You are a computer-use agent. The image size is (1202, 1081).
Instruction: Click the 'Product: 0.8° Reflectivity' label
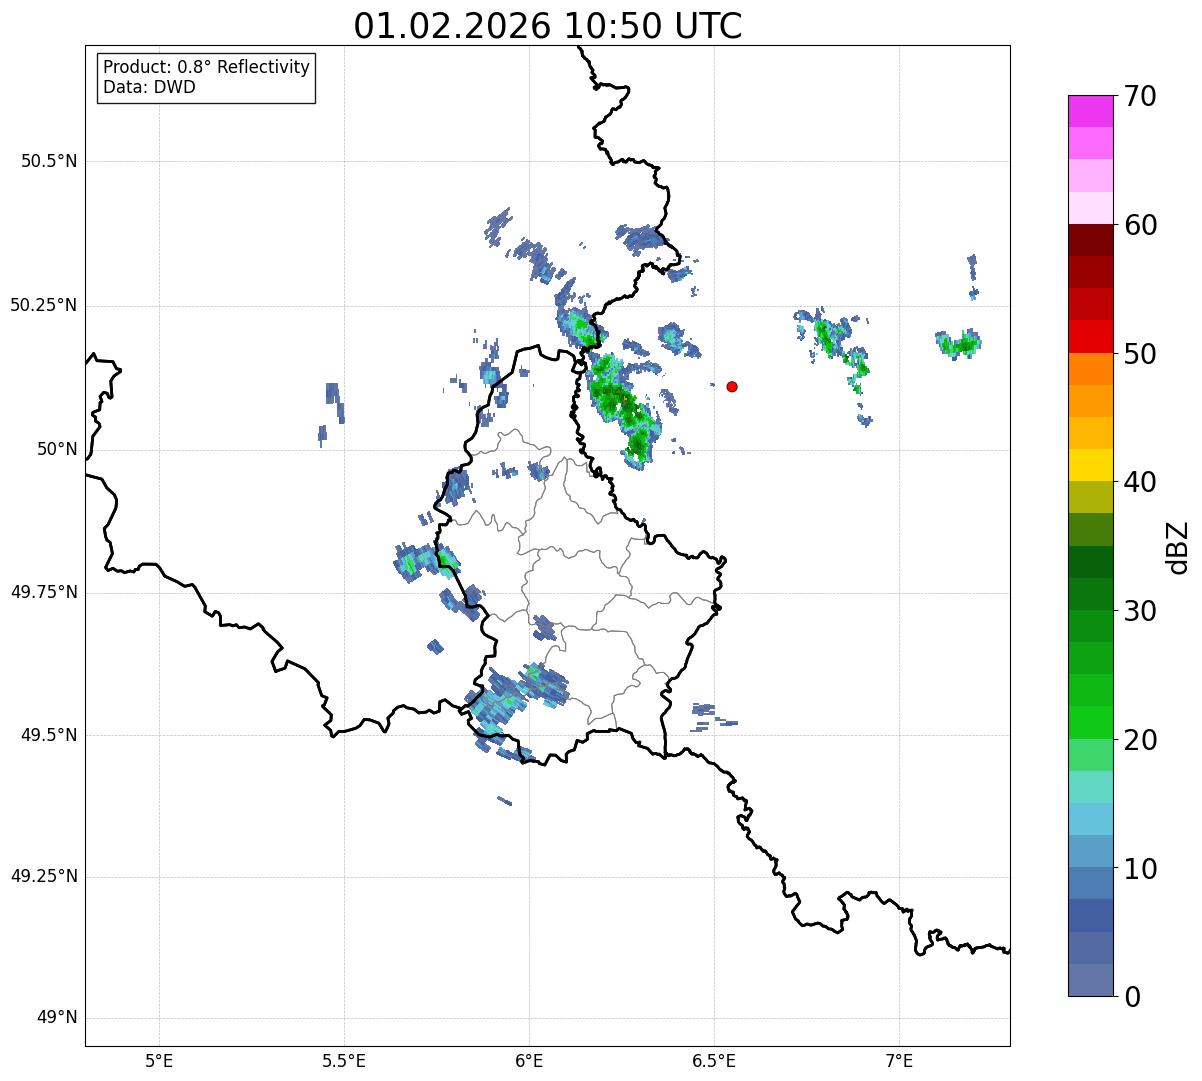tap(207, 67)
